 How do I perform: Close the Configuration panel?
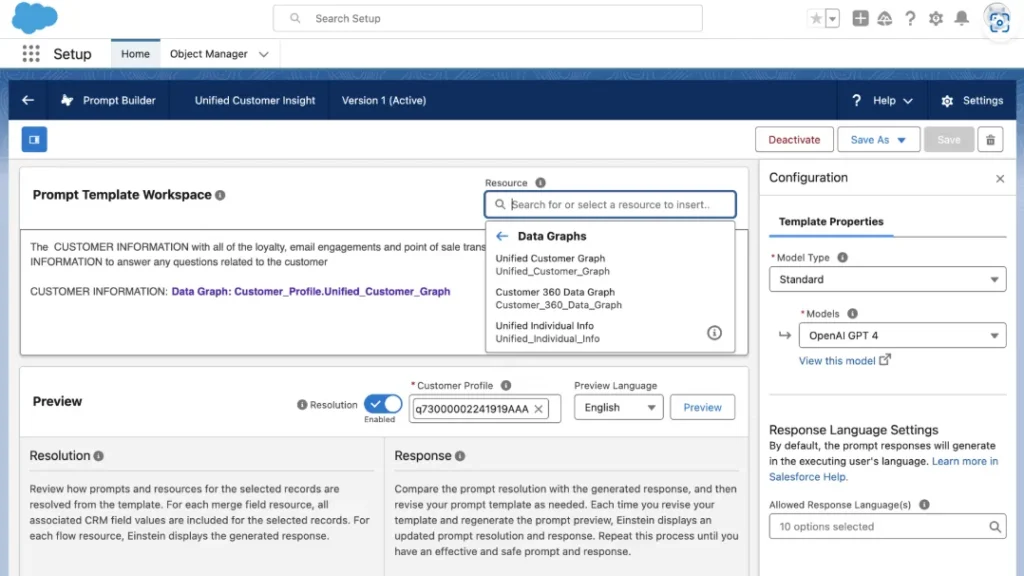pyautogui.click(x=1000, y=178)
